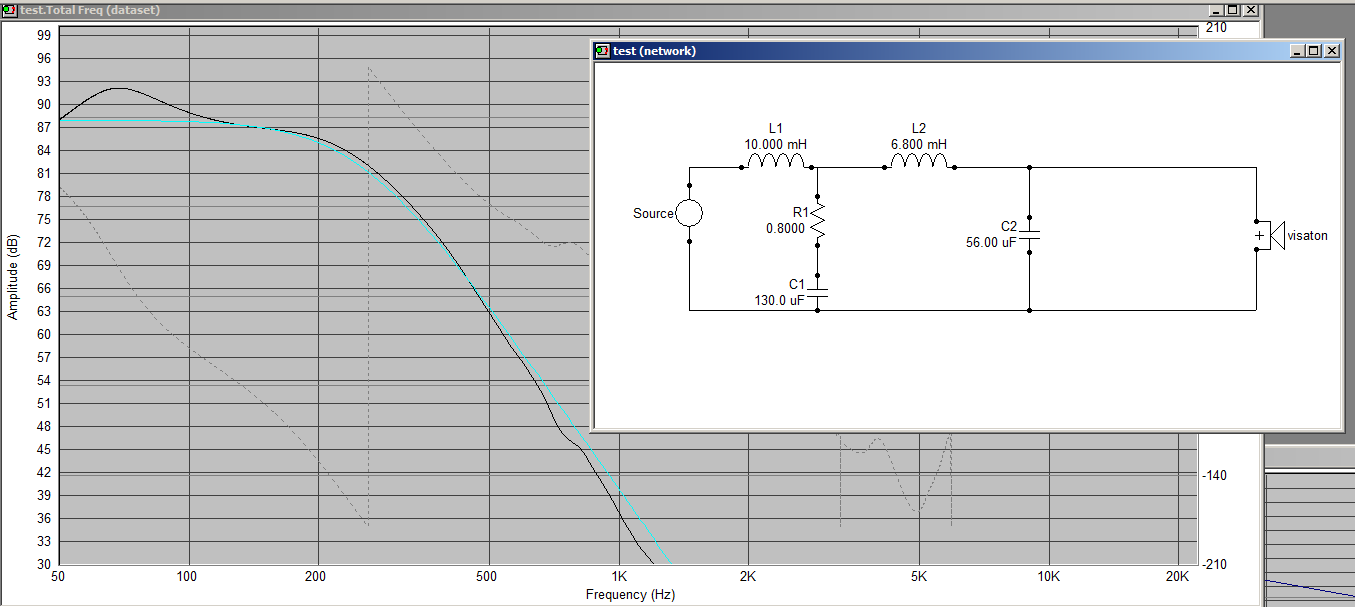Click the L1 component label
Viewport: 1355px width, 607px height.
775,129
